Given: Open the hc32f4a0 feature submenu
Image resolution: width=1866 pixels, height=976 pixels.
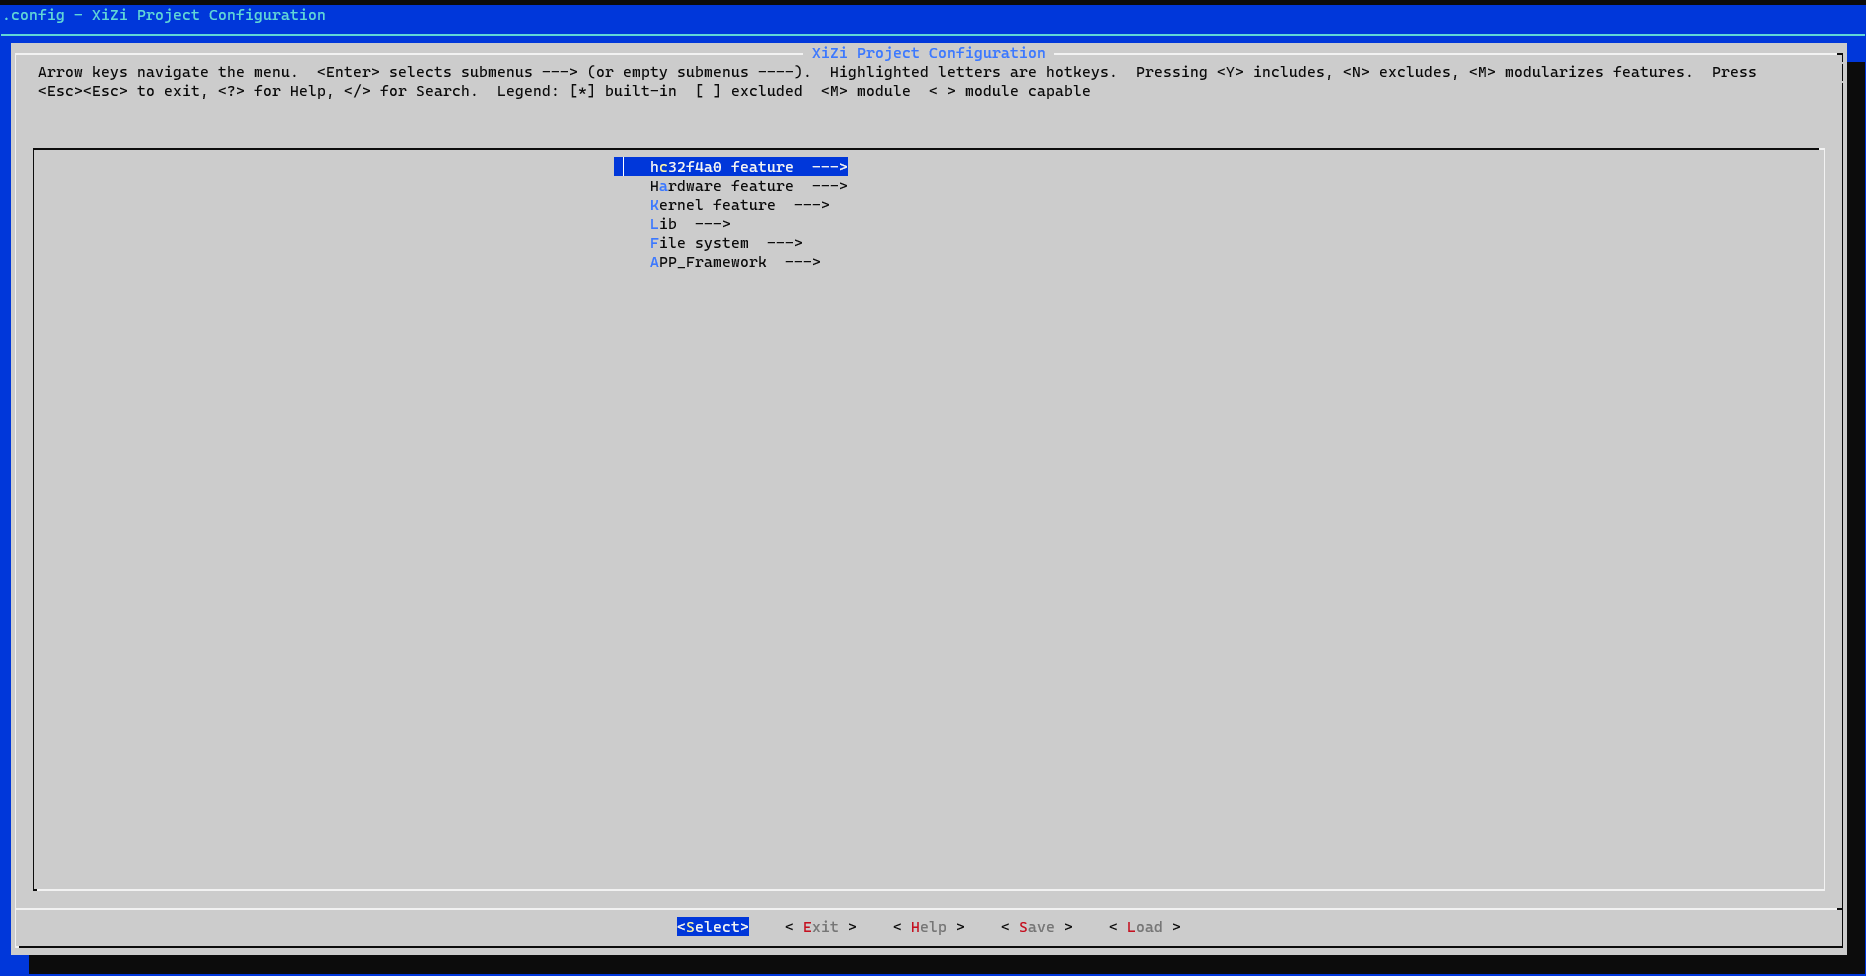Looking at the screenshot, I should pyautogui.click(x=731, y=167).
